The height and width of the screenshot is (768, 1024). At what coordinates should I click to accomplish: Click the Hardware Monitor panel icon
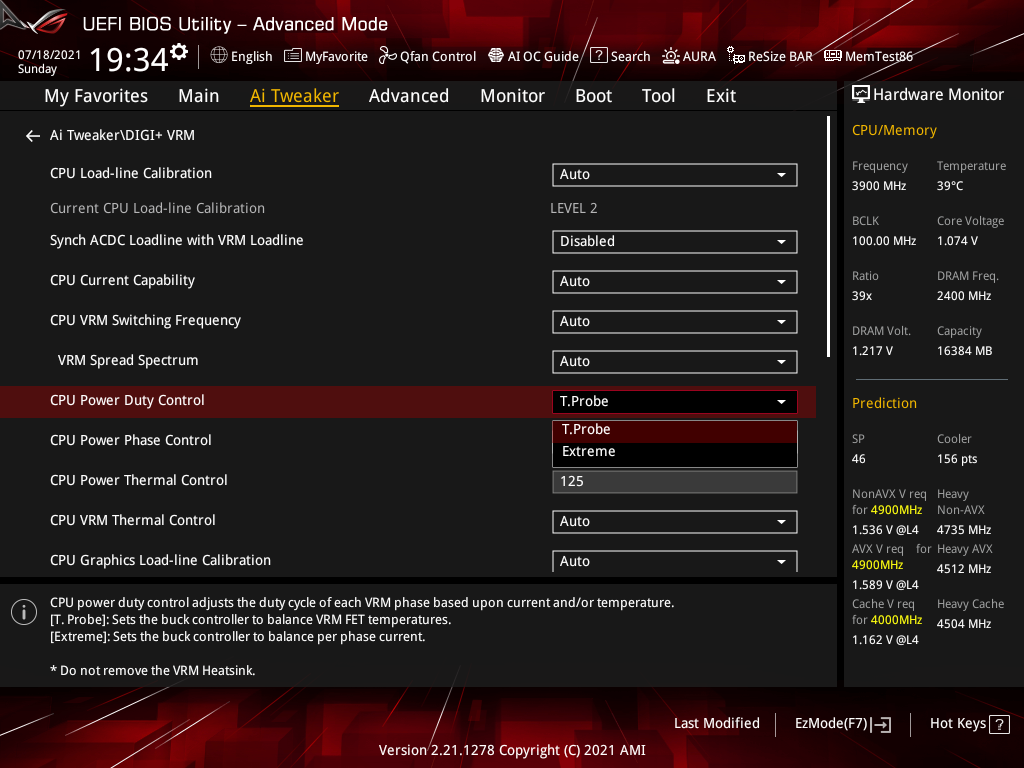coord(861,93)
